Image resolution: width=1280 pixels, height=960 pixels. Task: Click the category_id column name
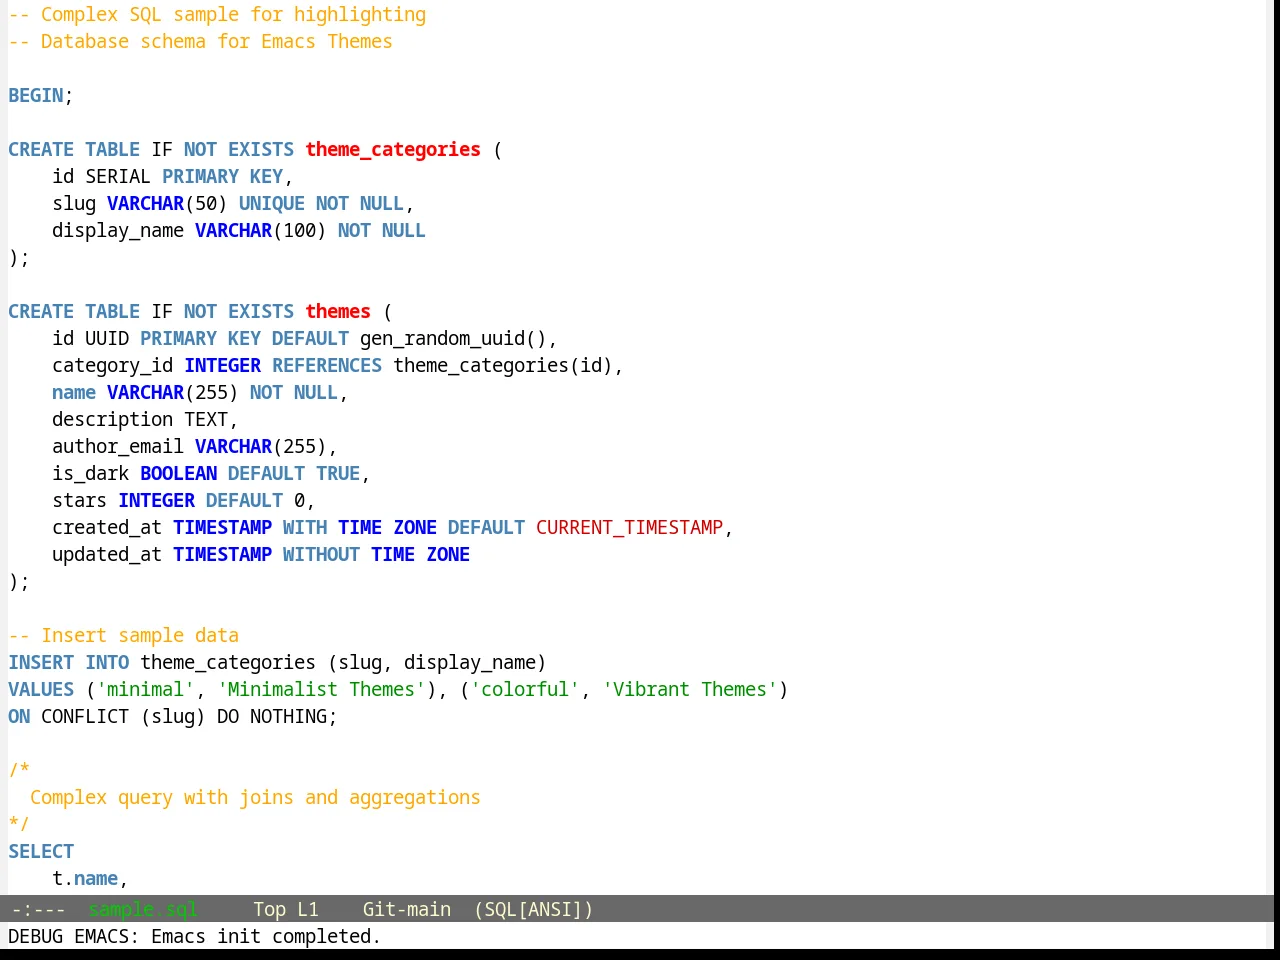[113, 365]
